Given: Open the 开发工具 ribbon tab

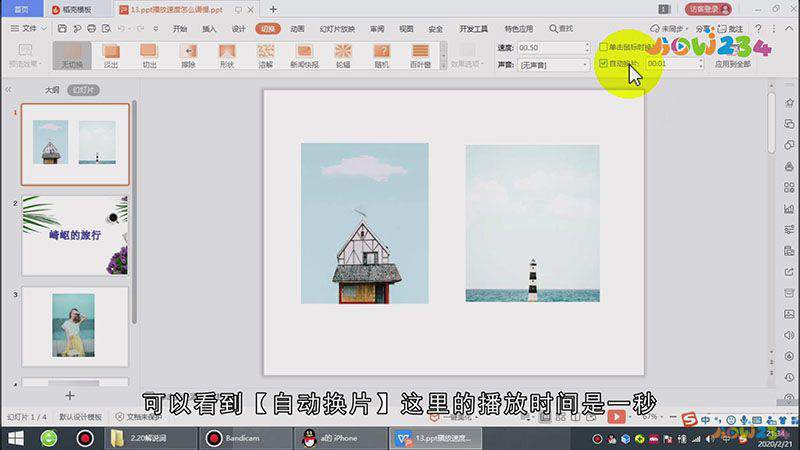Looking at the screenshot, I should [x=473, y=29].
